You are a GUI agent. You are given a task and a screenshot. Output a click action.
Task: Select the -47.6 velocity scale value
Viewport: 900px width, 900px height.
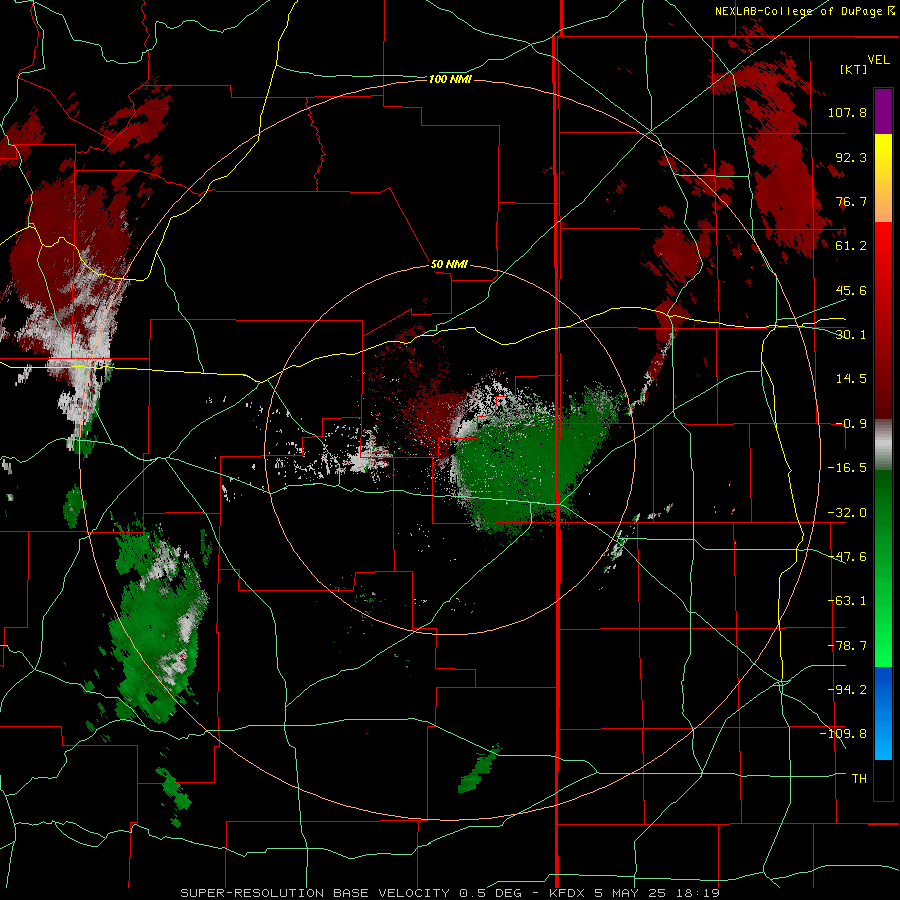(847, 557)
